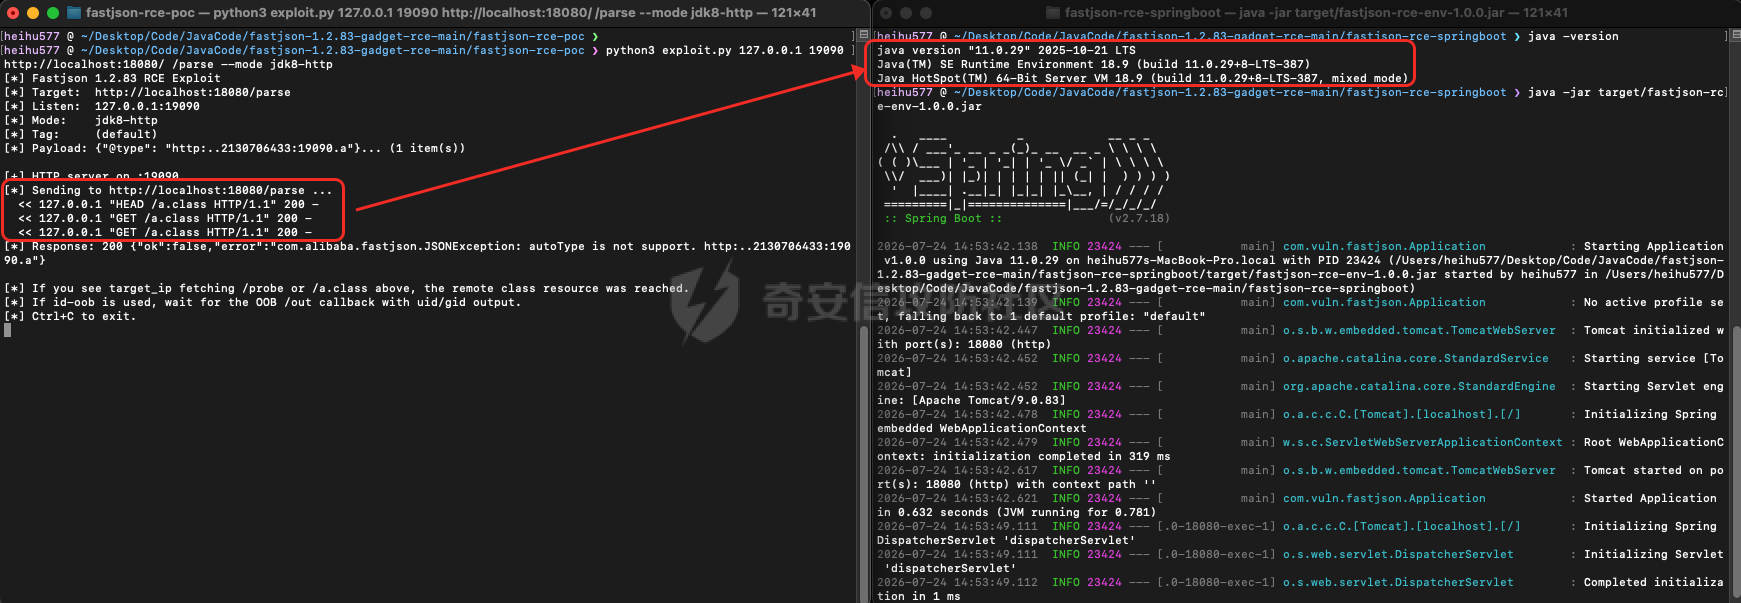Click the 'Starting service [To' log message
Screen dimensions: 1741x603
click(1654, 358)
